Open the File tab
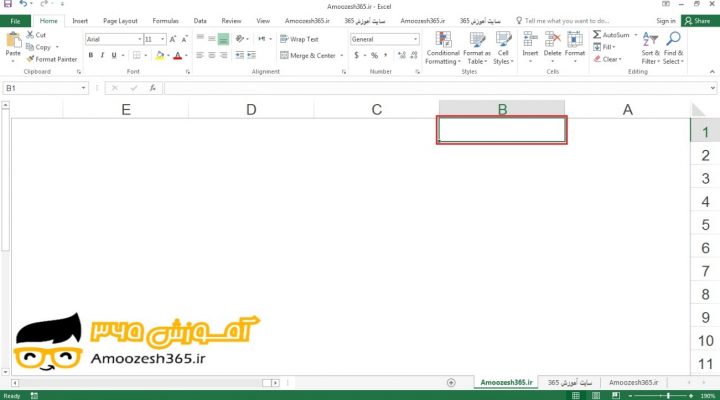The height and width of the screenshot is (400, 720). 15,21
